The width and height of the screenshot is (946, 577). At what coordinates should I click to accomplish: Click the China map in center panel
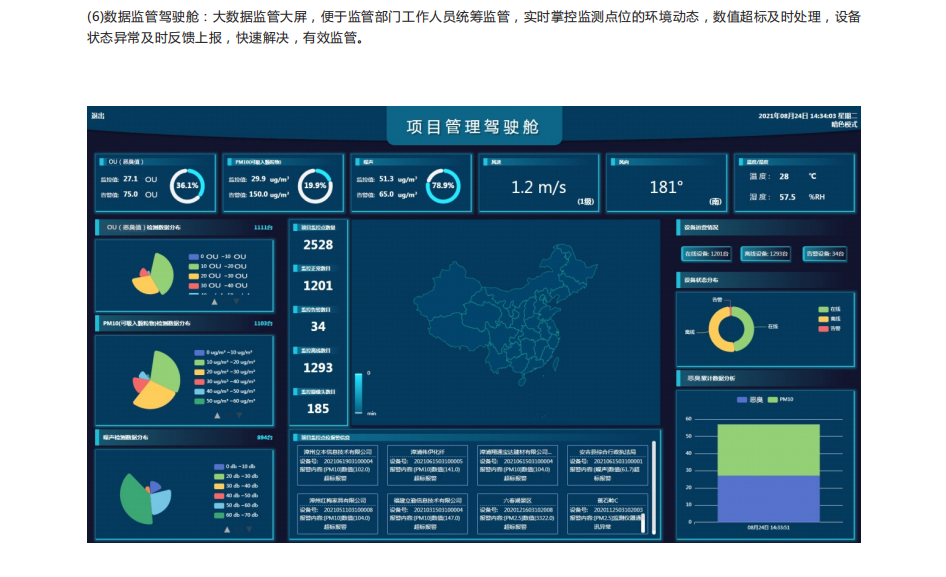click(506, 313)
